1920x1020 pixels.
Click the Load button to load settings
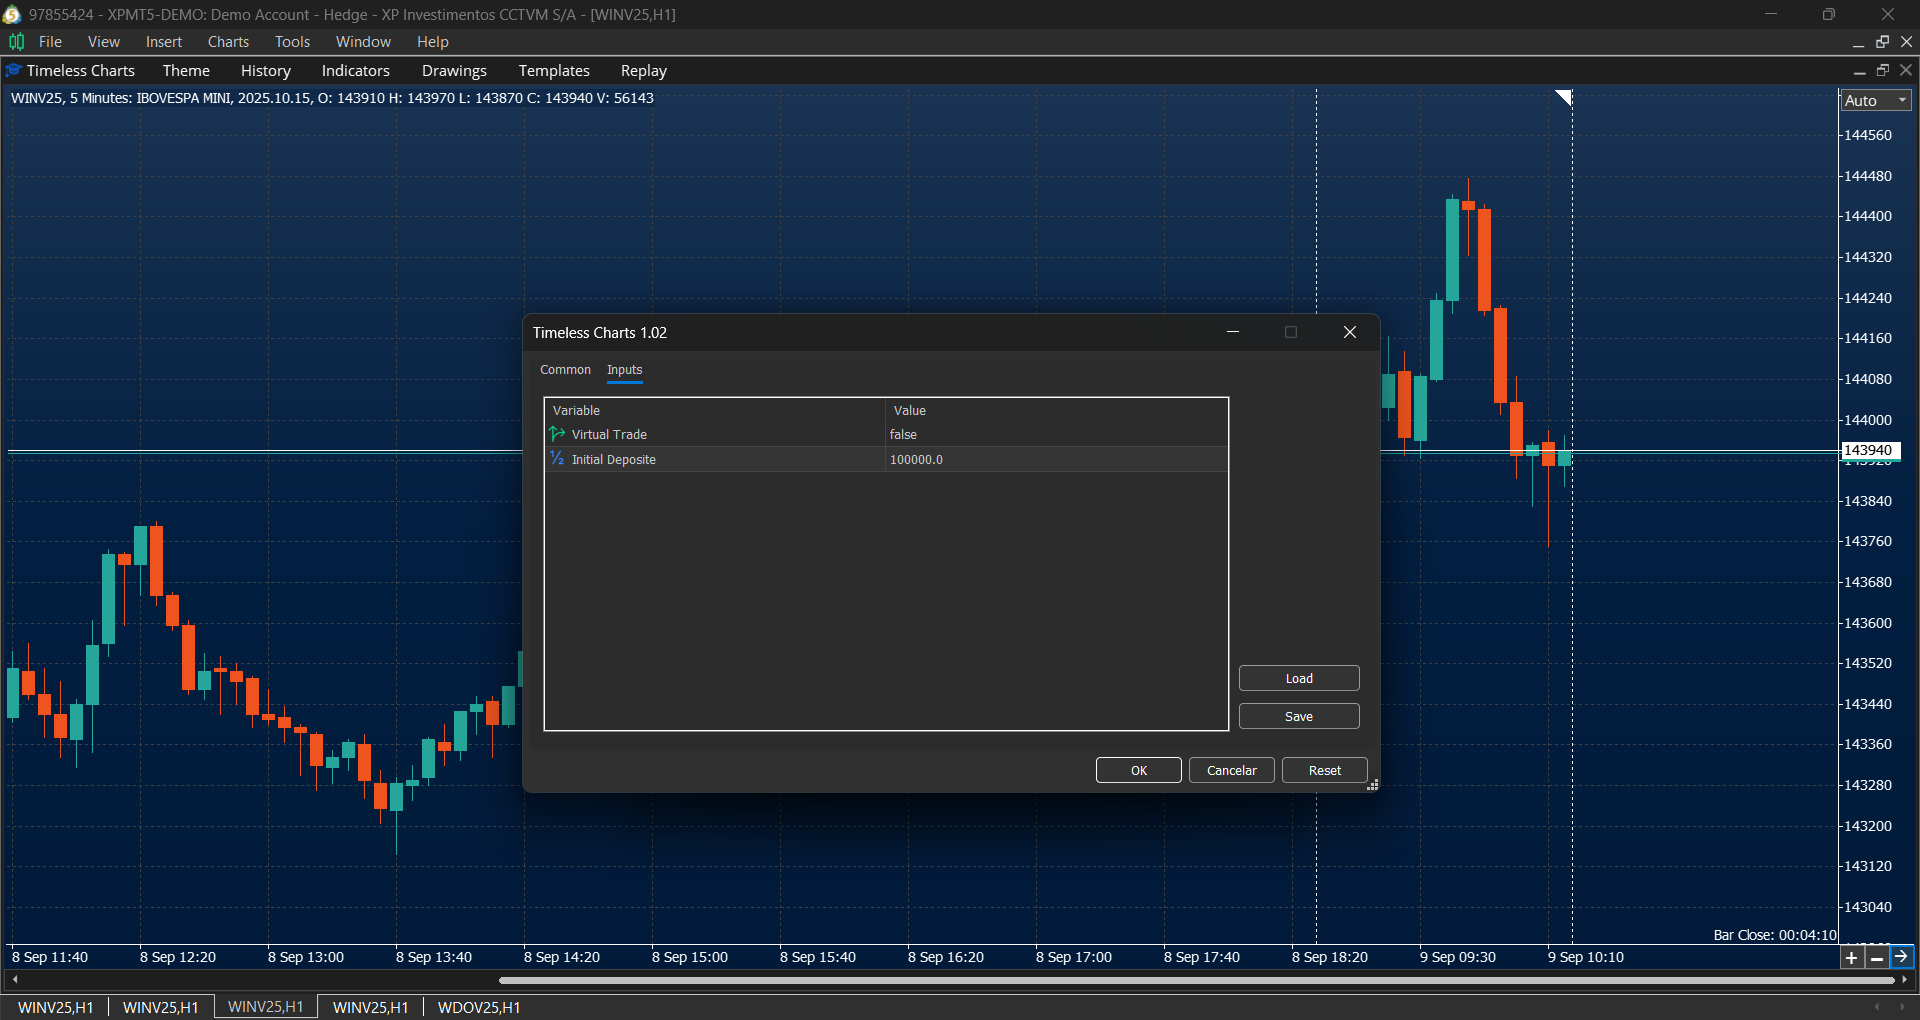(1297, 677)
